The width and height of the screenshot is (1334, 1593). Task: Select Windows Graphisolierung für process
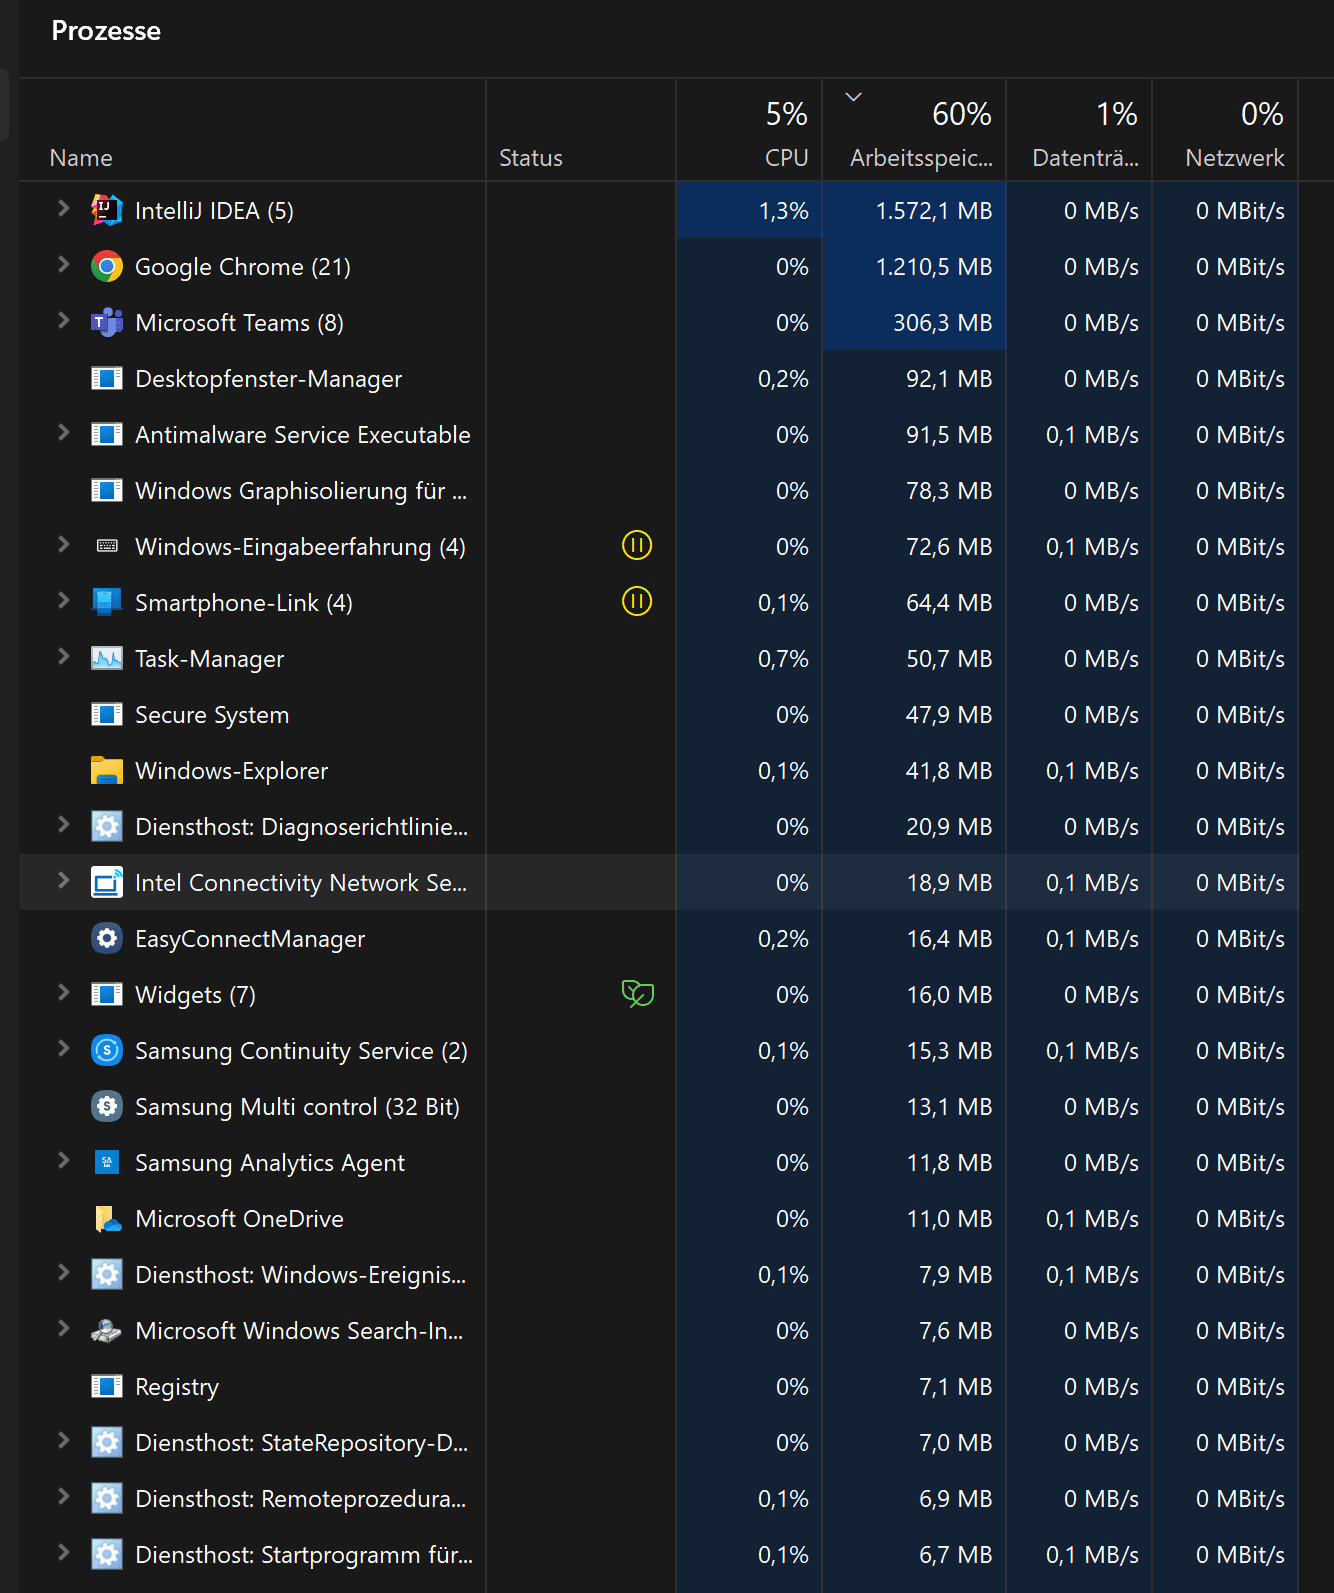coord(658,490)
